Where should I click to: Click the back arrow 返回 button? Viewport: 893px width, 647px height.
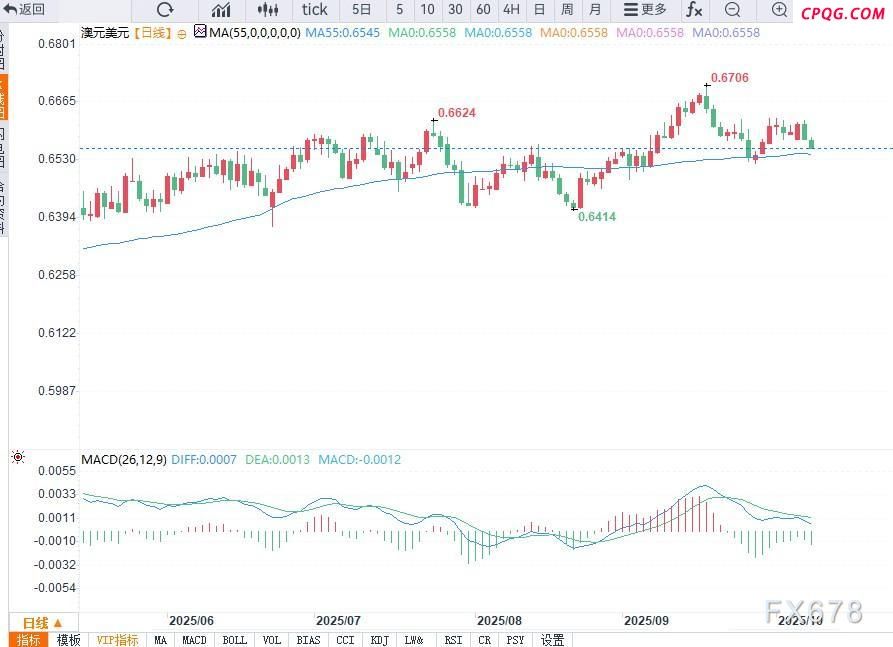pos(26,10)
